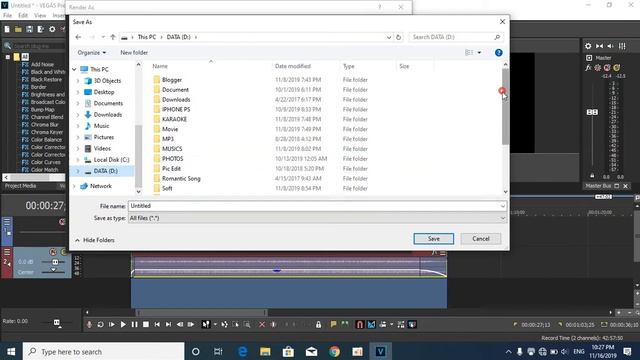
Task: Click Insert Marker icon in timeline toolbar
Action: point(333,324)
